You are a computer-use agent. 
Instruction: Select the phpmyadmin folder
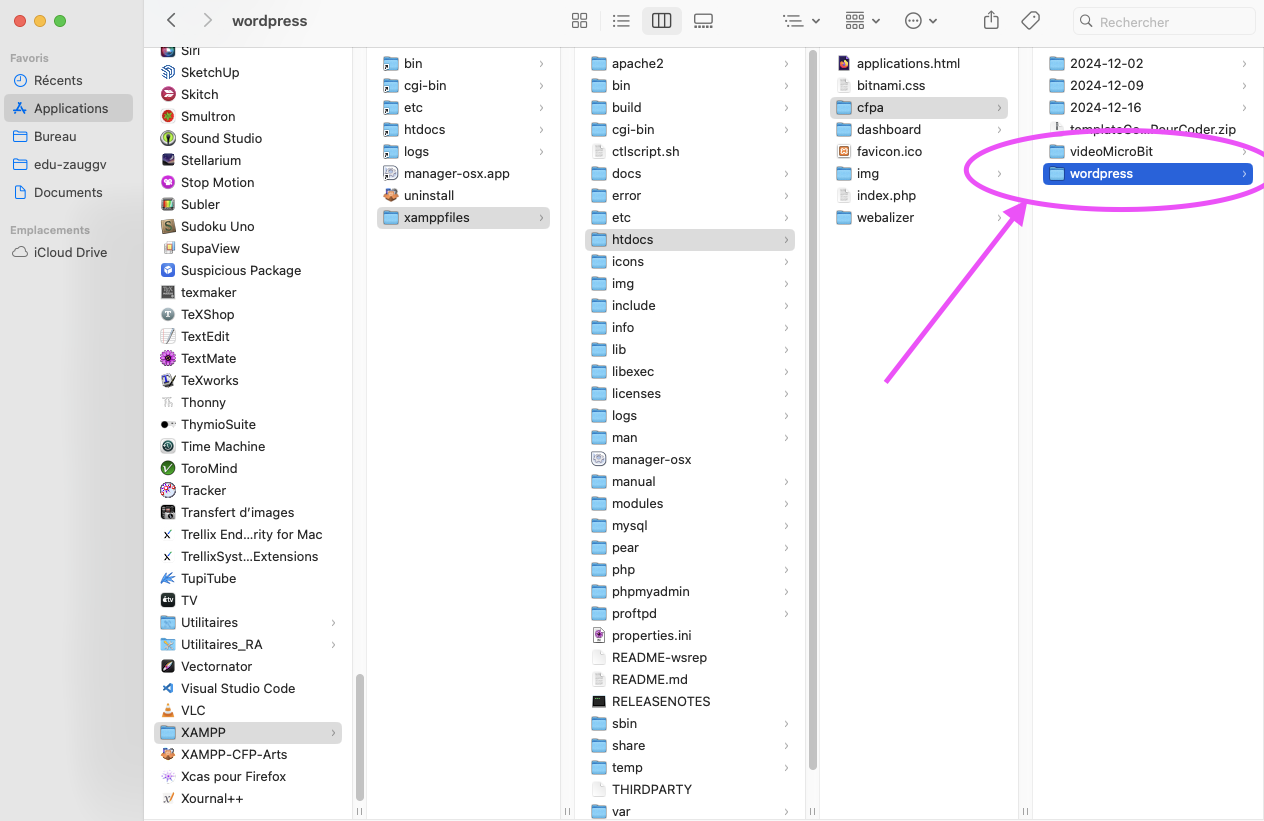pyautogui.click(x=650, y=591)
